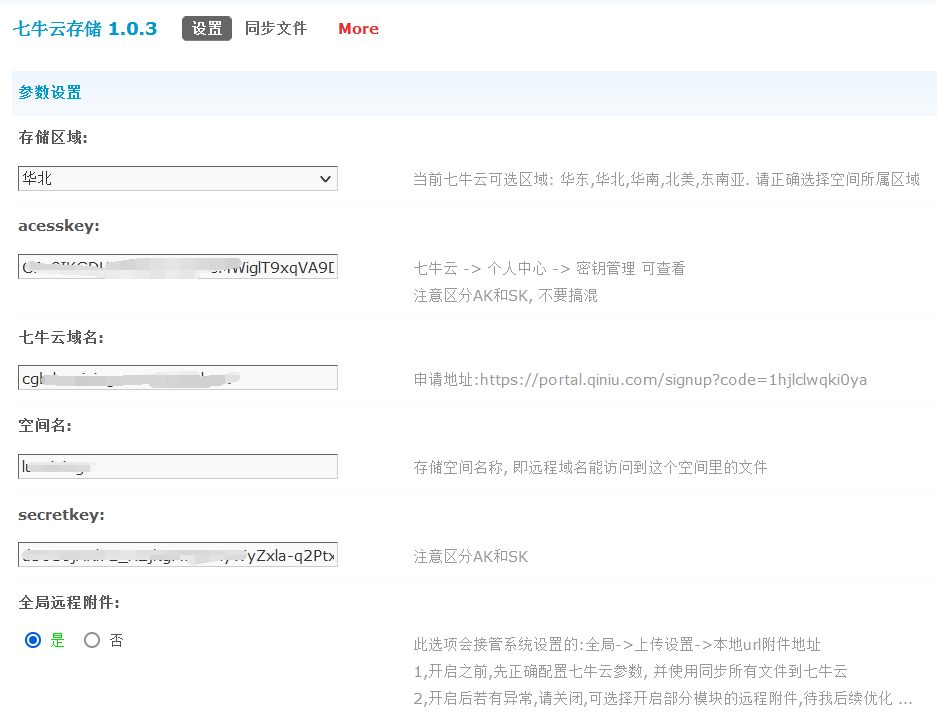
Task: Select 是 for 全局远程附件
Action: (x=33, y=640)
